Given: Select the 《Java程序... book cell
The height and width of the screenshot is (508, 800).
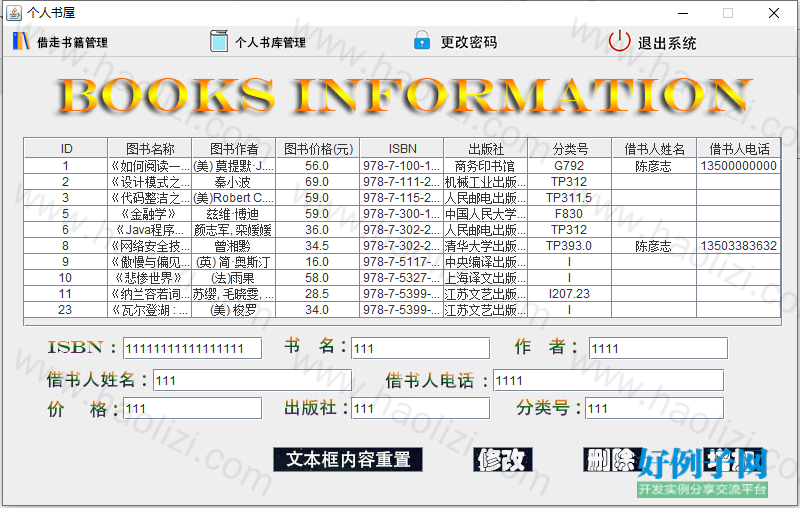Looking at the screenshot, I should click(149, 230).
